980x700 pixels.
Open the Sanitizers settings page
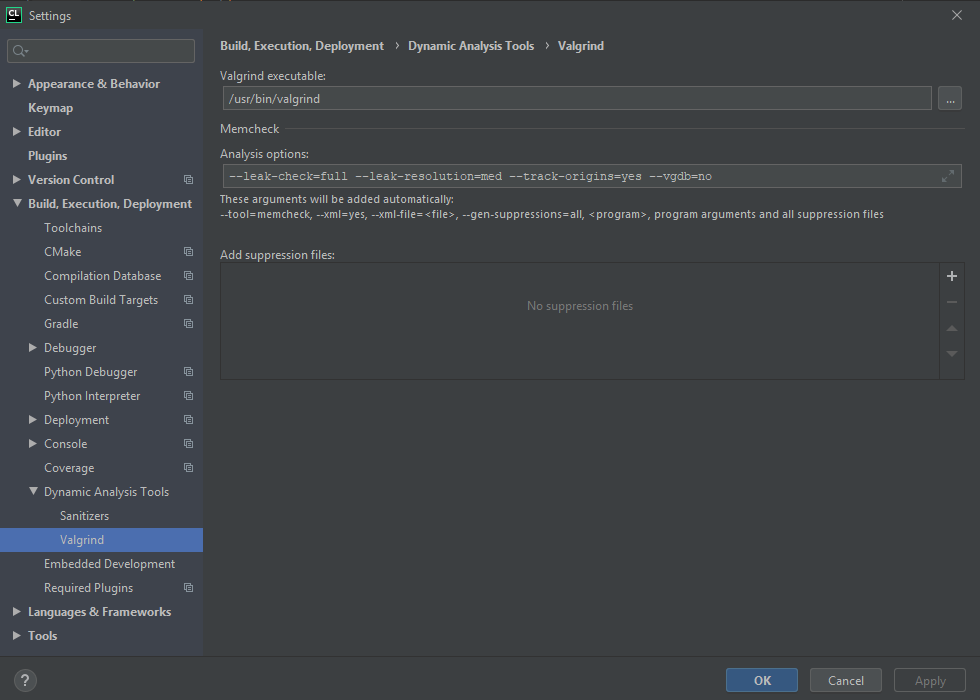(84, 516)
